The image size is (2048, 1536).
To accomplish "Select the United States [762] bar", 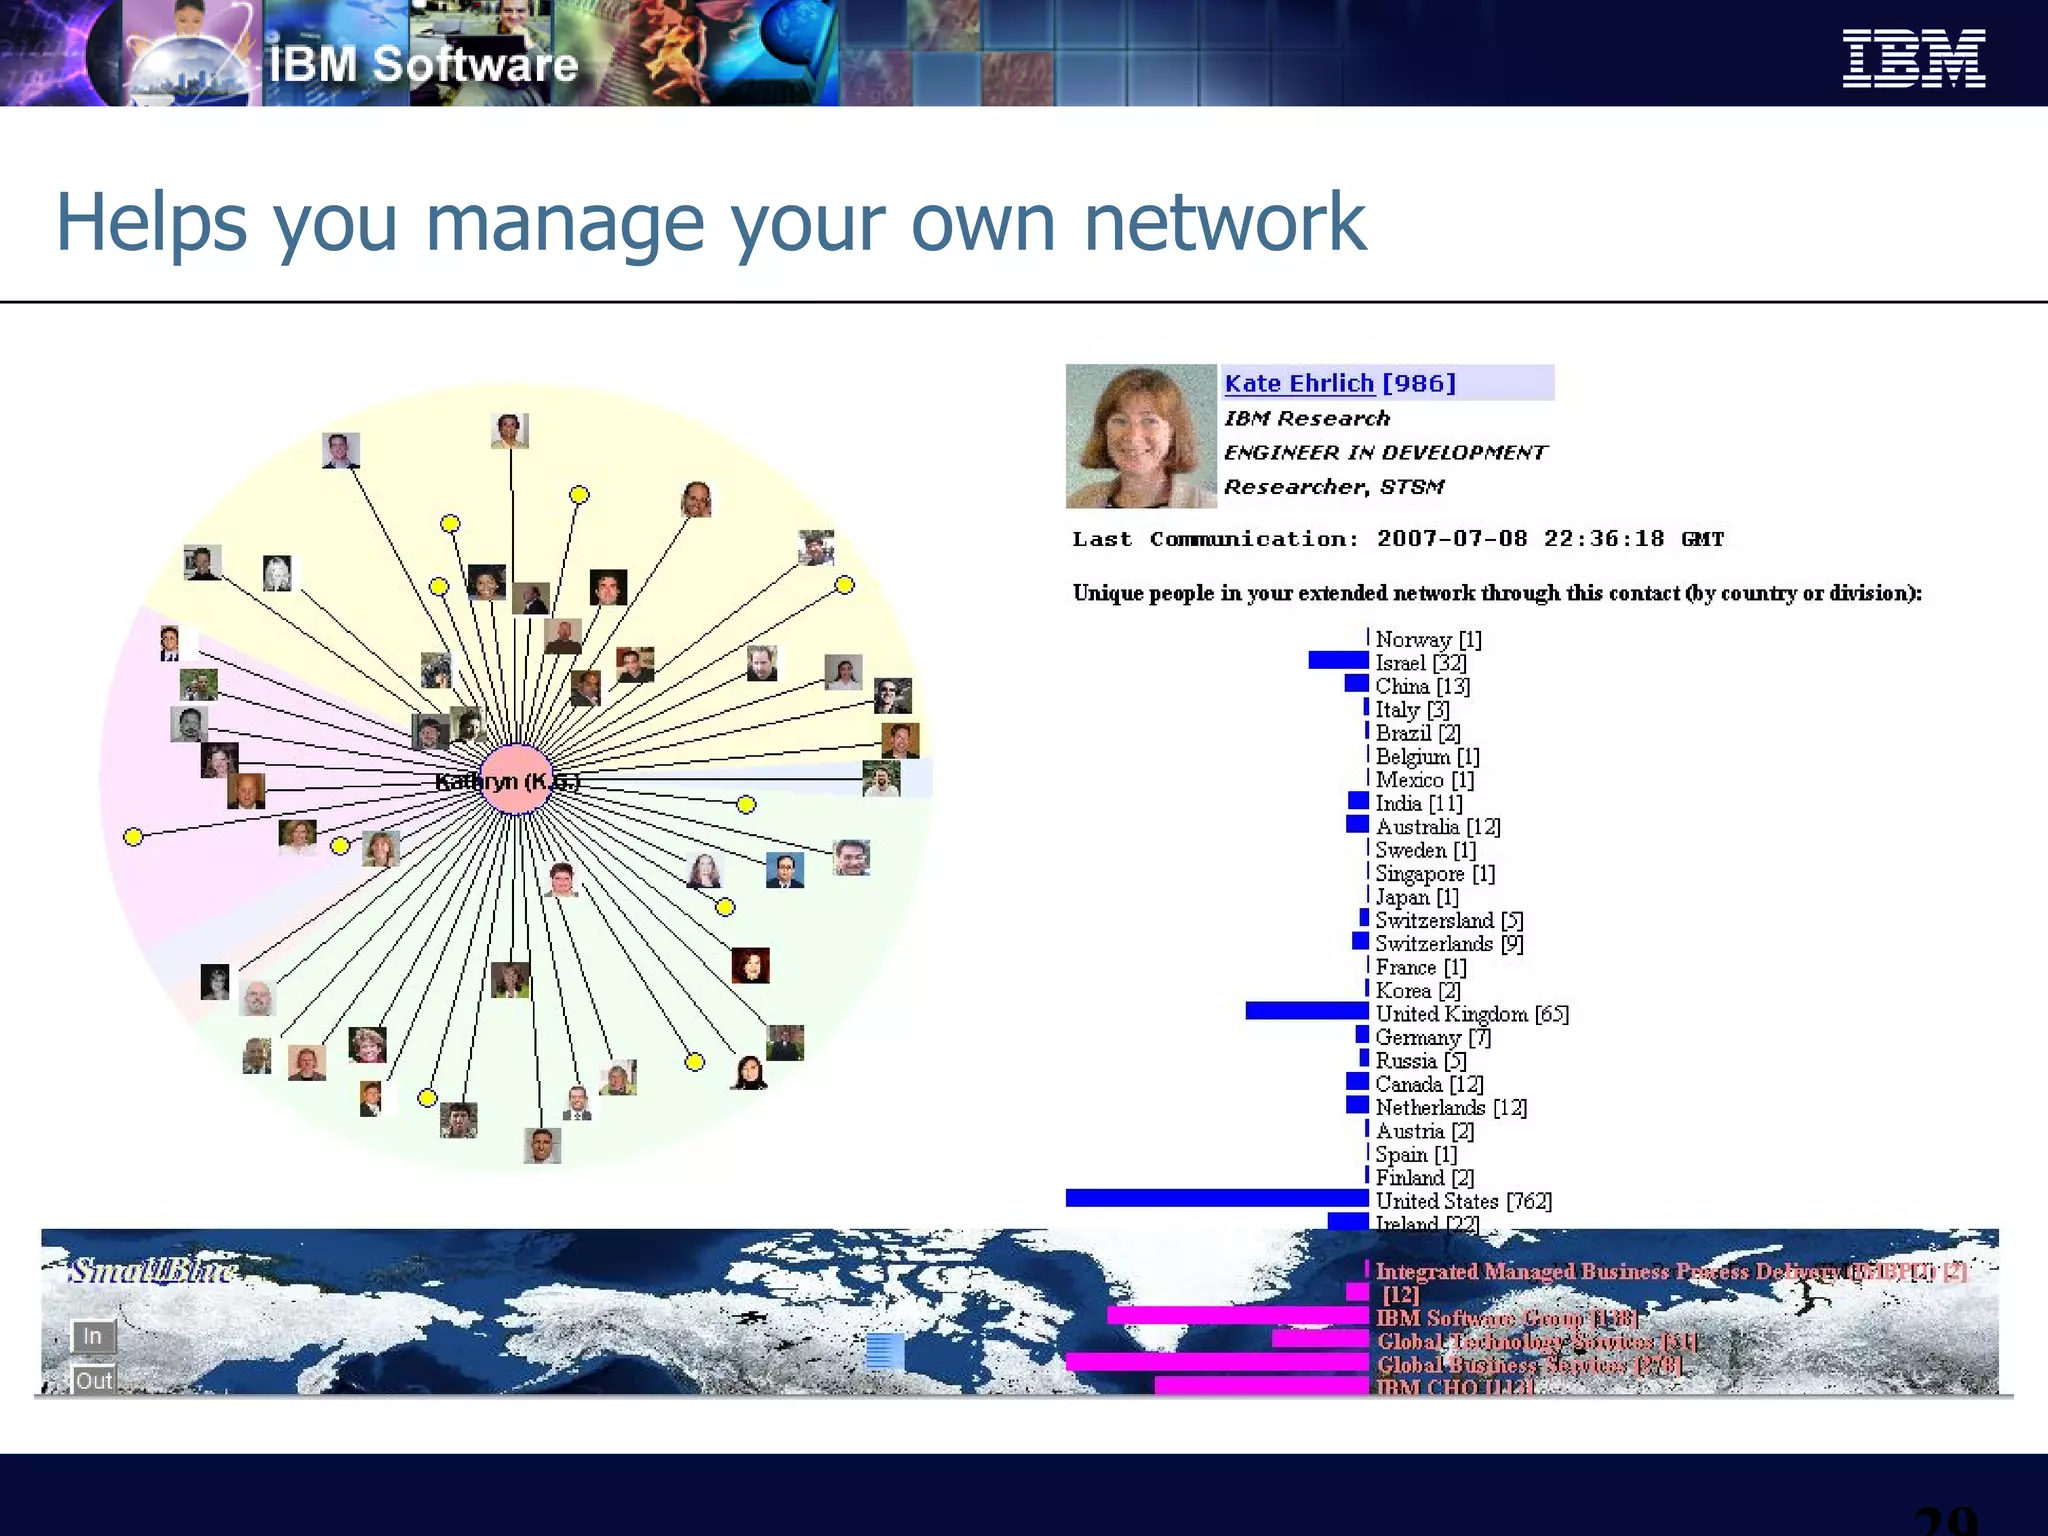I will (x=1217, y=1198).
